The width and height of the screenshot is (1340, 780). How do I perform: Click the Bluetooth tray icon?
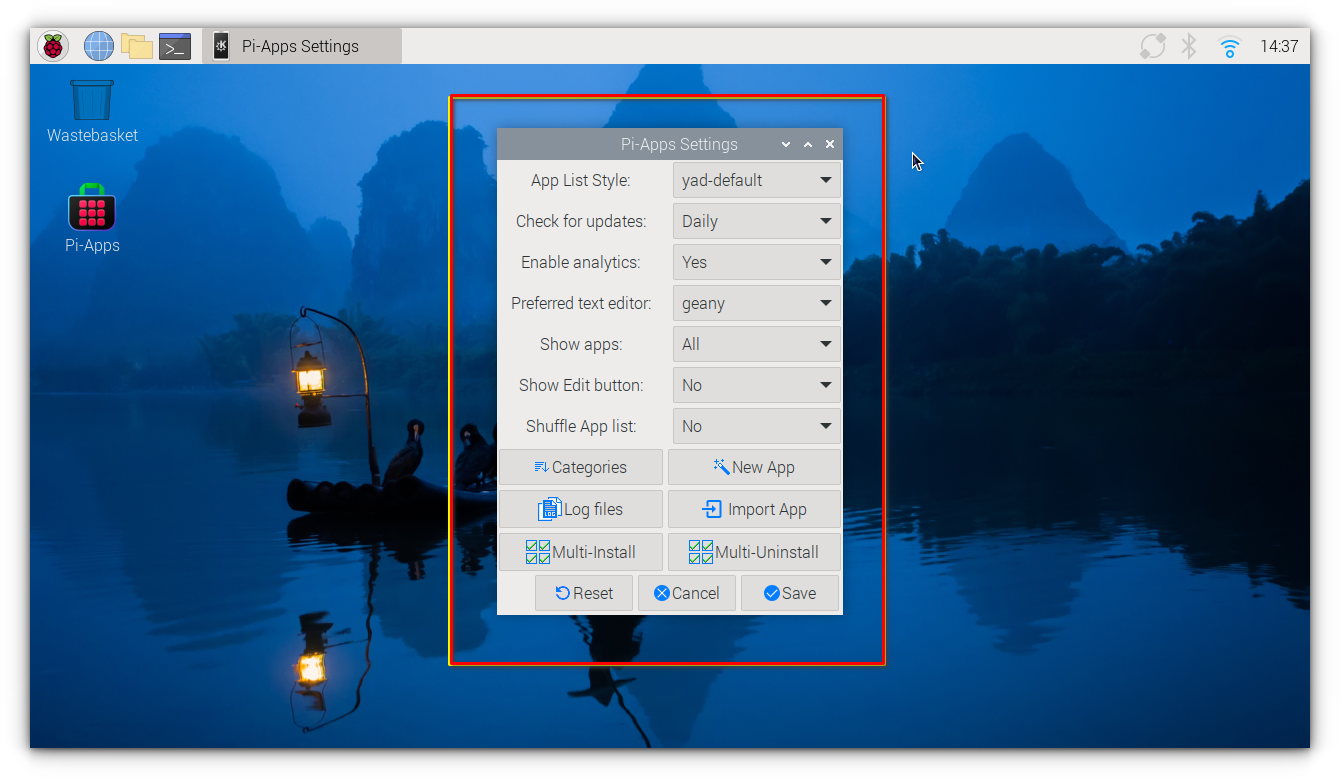1189,46
